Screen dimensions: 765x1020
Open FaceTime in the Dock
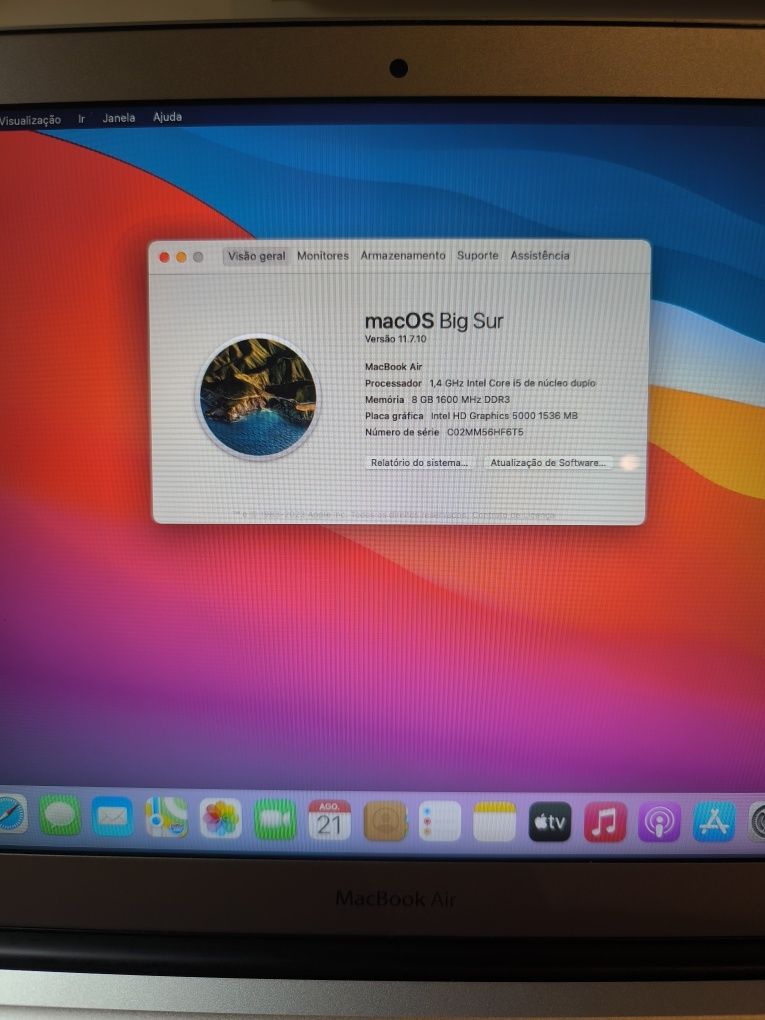pyautogui.click(x=275, y=819)
